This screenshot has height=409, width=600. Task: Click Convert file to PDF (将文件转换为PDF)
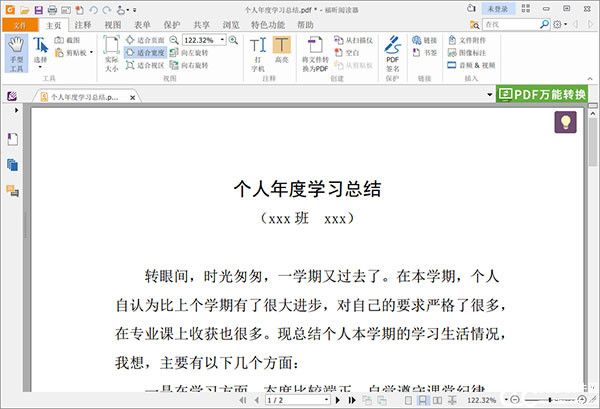click(x=315, y=54)
